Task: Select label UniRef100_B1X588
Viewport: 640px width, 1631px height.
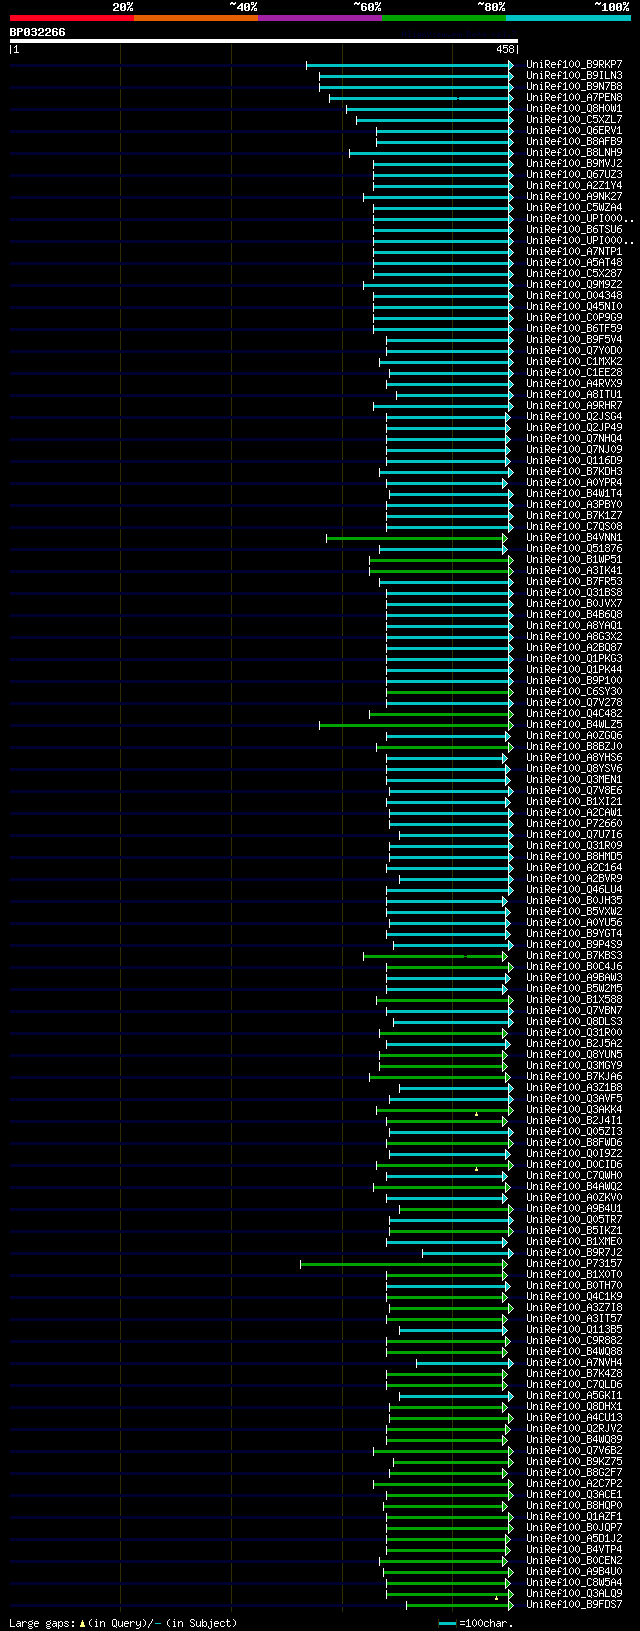Action: click(574, 999)
